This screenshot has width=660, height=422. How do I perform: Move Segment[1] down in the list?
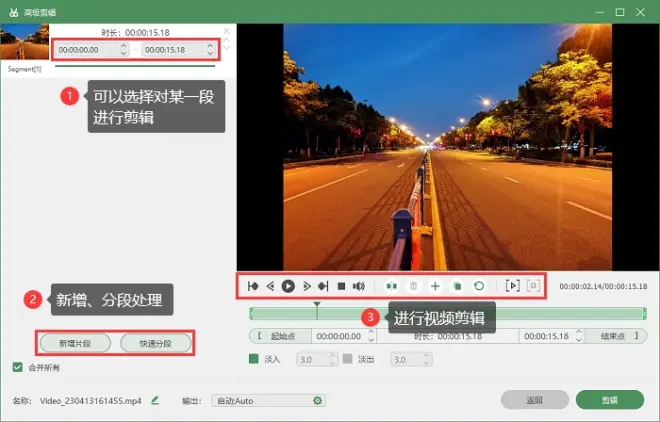[x=227, y=47]
